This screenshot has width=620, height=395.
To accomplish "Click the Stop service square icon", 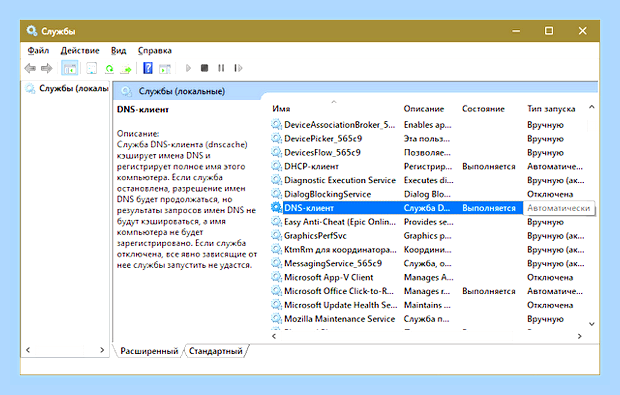I will coord(204,68).
